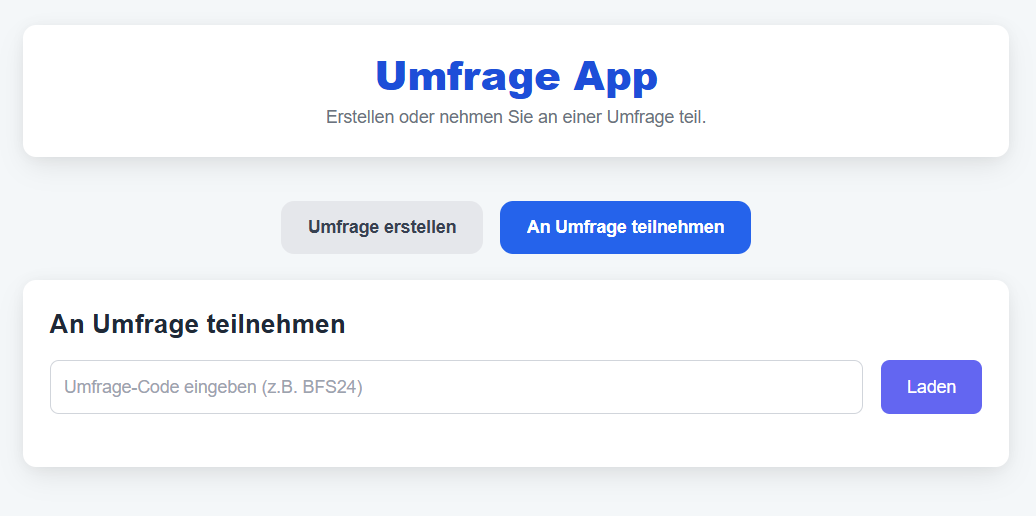Click the gray Umfrage erstellen button
The image size is (1036, 516).
click(x=382, y=227)
